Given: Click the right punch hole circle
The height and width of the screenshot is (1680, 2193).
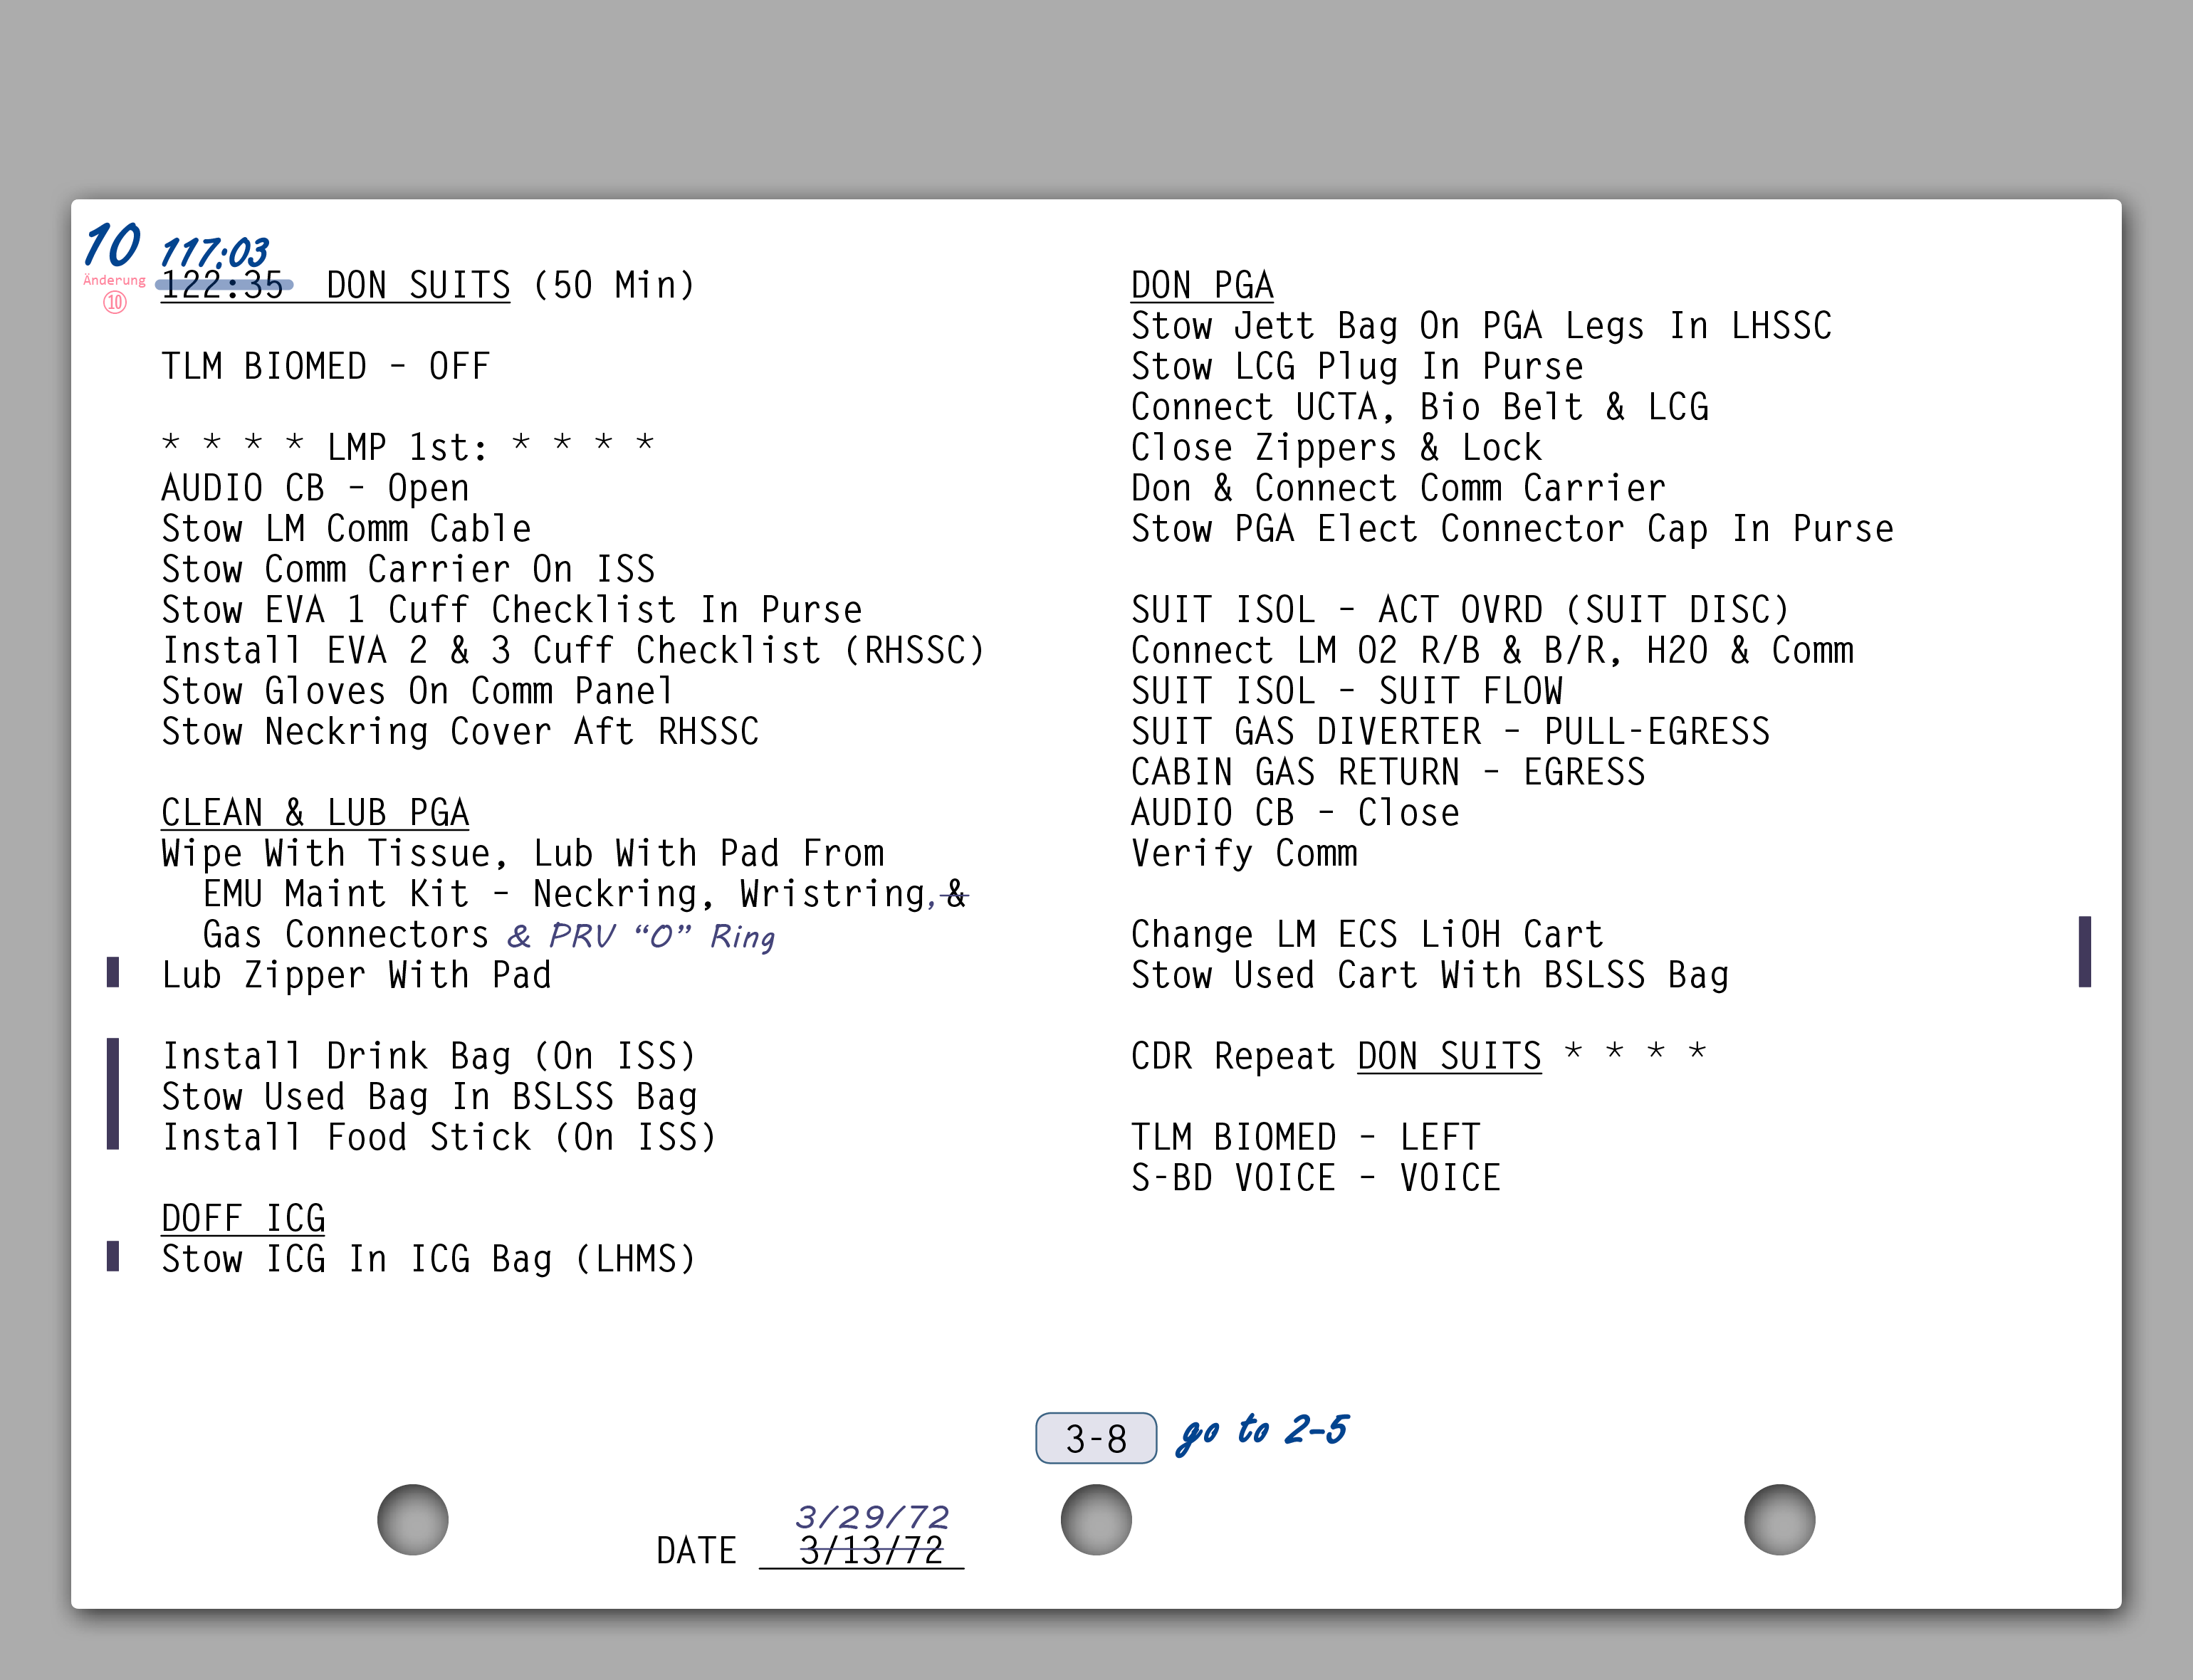Looking at the screenshot, I should tap(1779, 1519).
